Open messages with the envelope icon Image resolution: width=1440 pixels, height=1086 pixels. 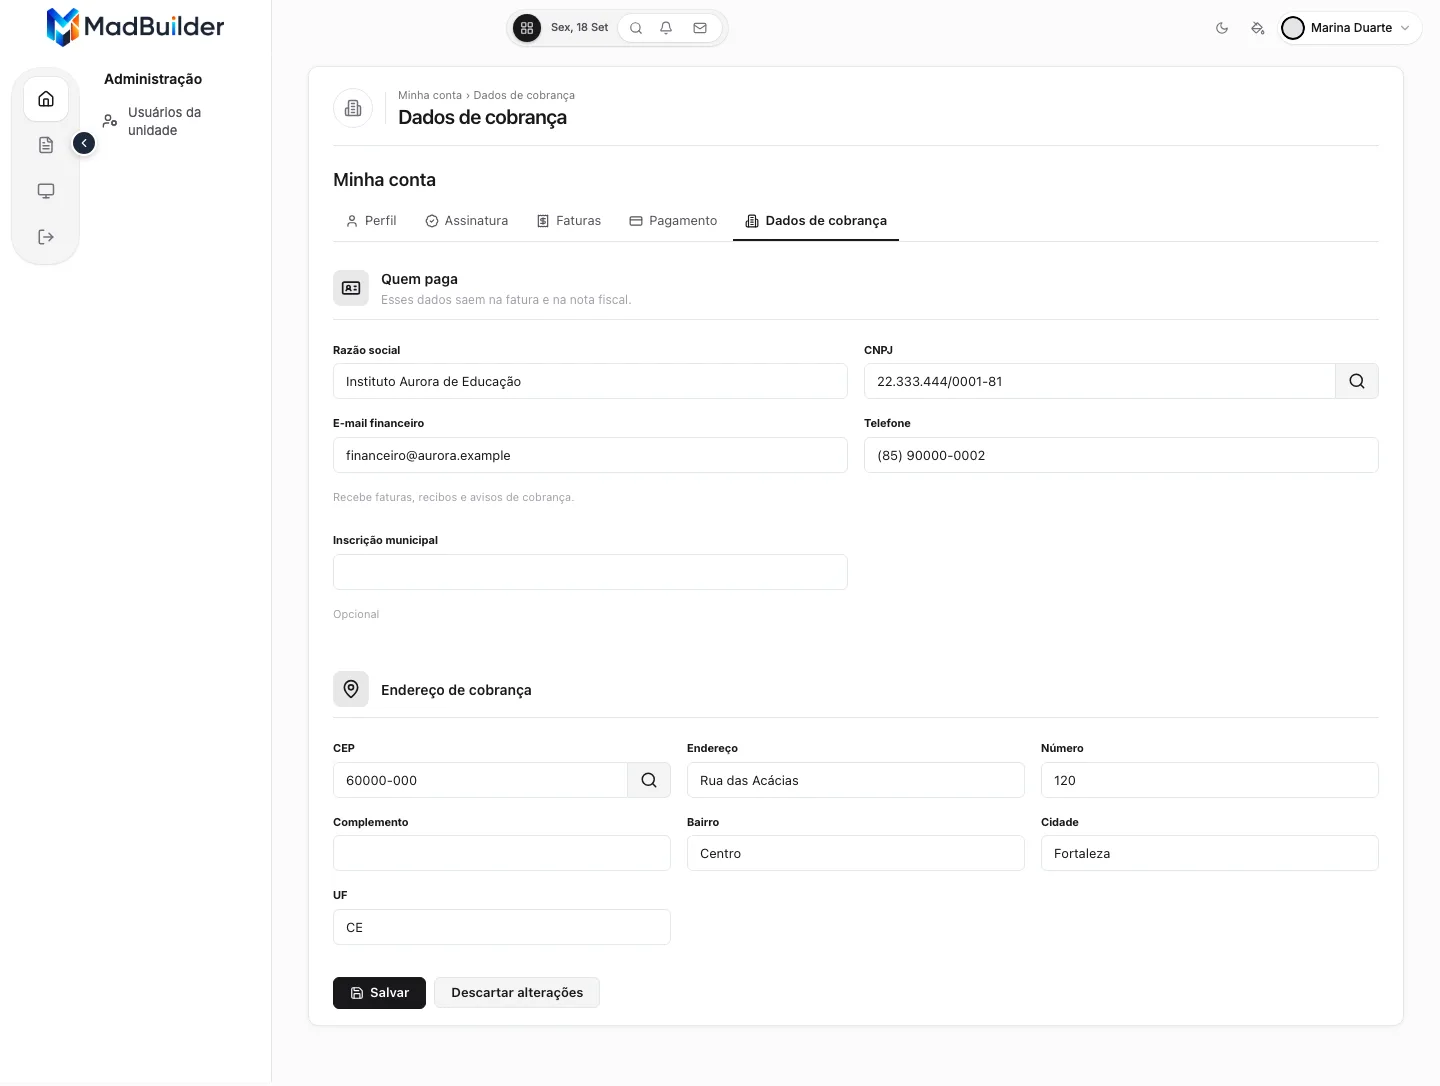point(700,28)
